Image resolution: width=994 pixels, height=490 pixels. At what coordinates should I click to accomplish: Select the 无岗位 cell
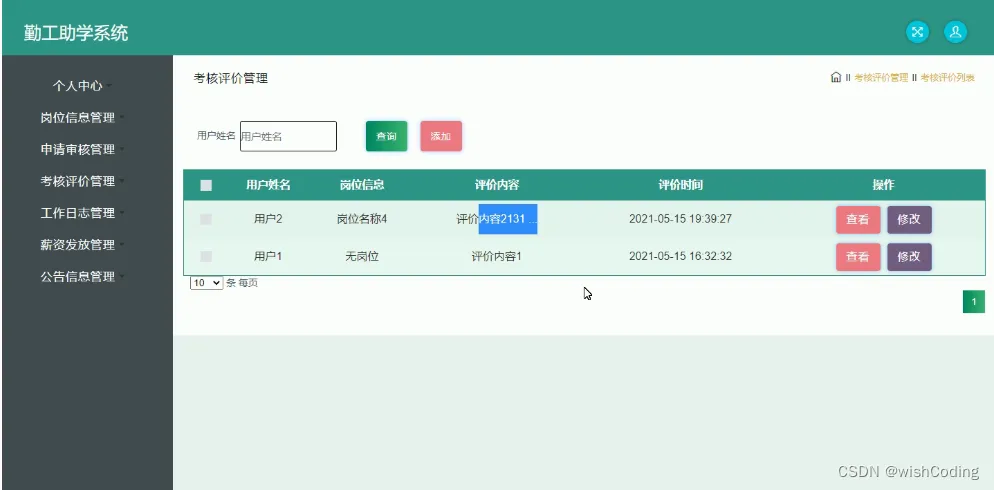pos(362,257)
